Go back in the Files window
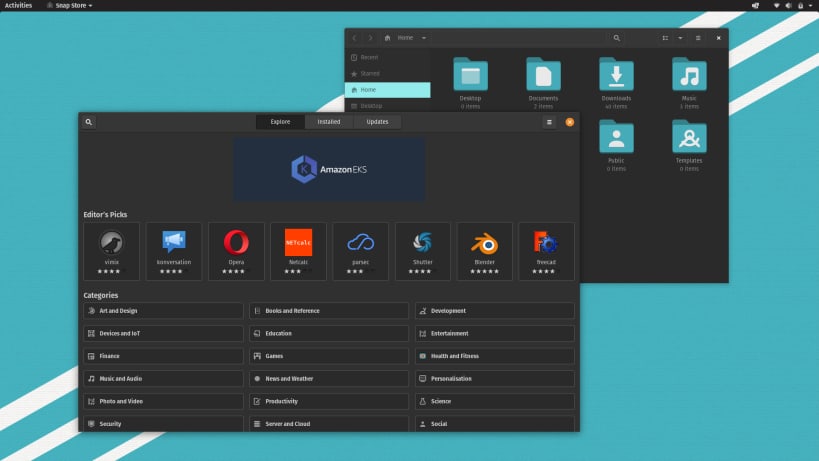819x461 pixels. coord(354,38)
